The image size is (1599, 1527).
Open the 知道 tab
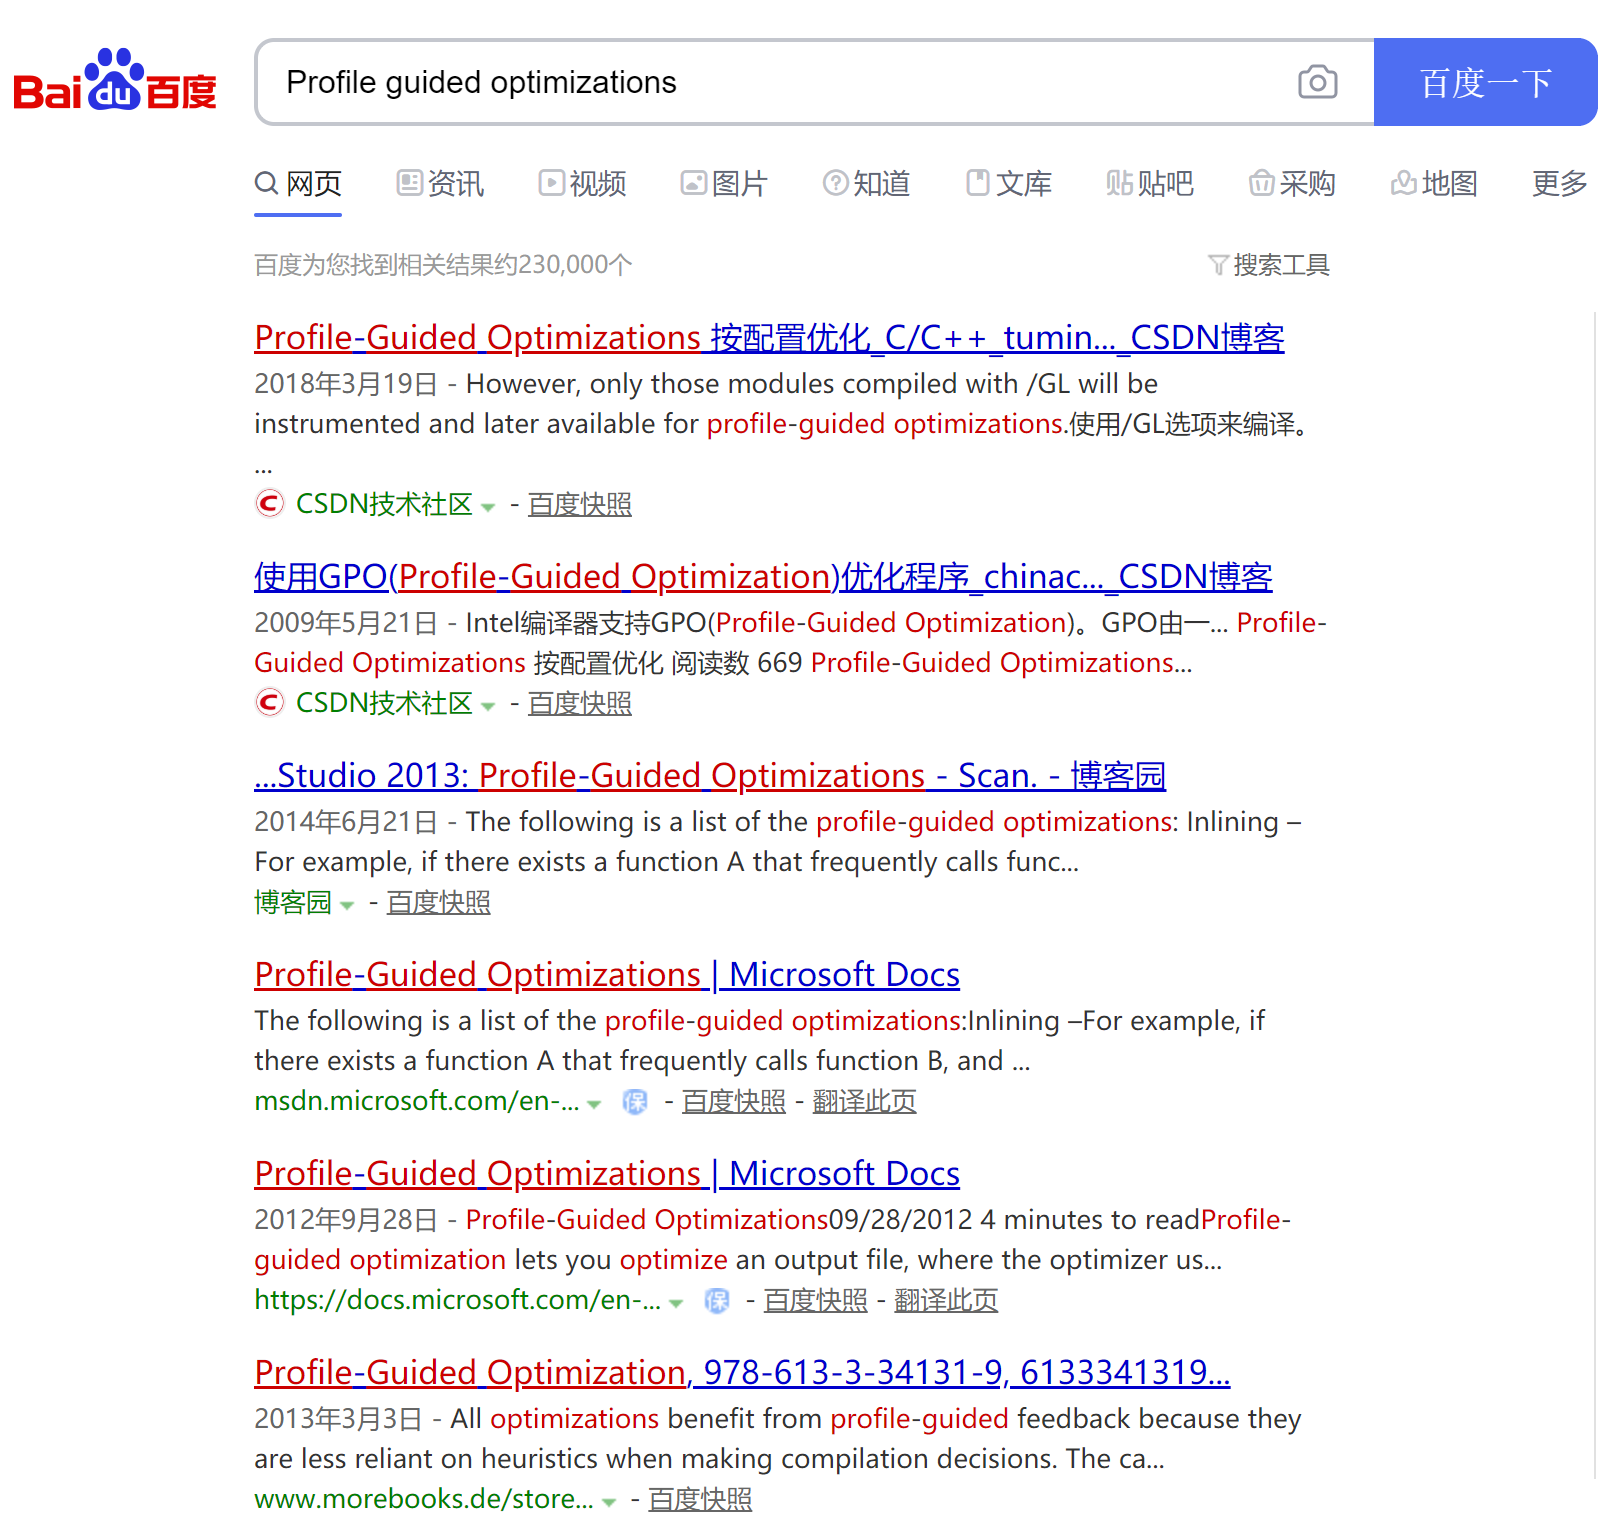click(x=866, y=183)
